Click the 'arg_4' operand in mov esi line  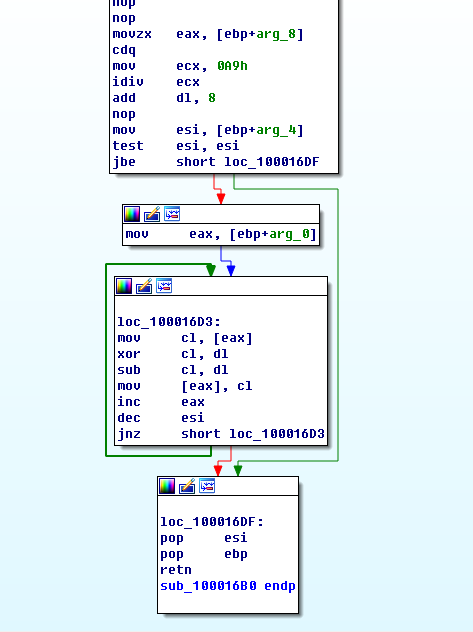pos(276,130)
